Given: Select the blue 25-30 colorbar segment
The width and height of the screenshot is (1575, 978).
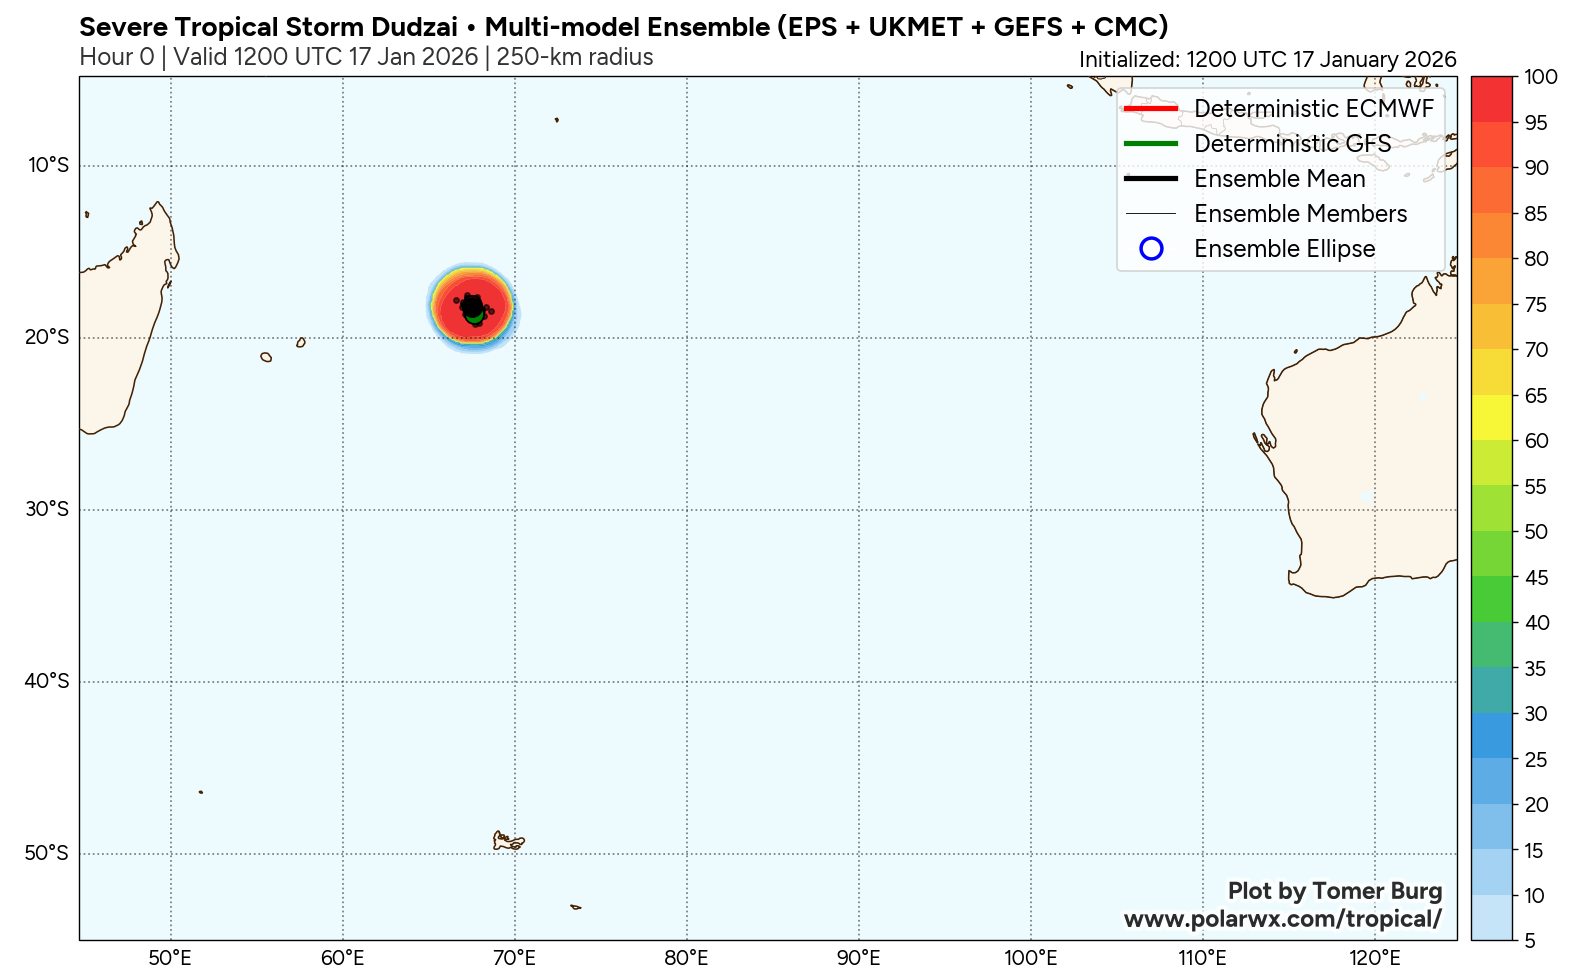Looking at the screenshot, I should pyautogui.click(x=1491, y=736).
